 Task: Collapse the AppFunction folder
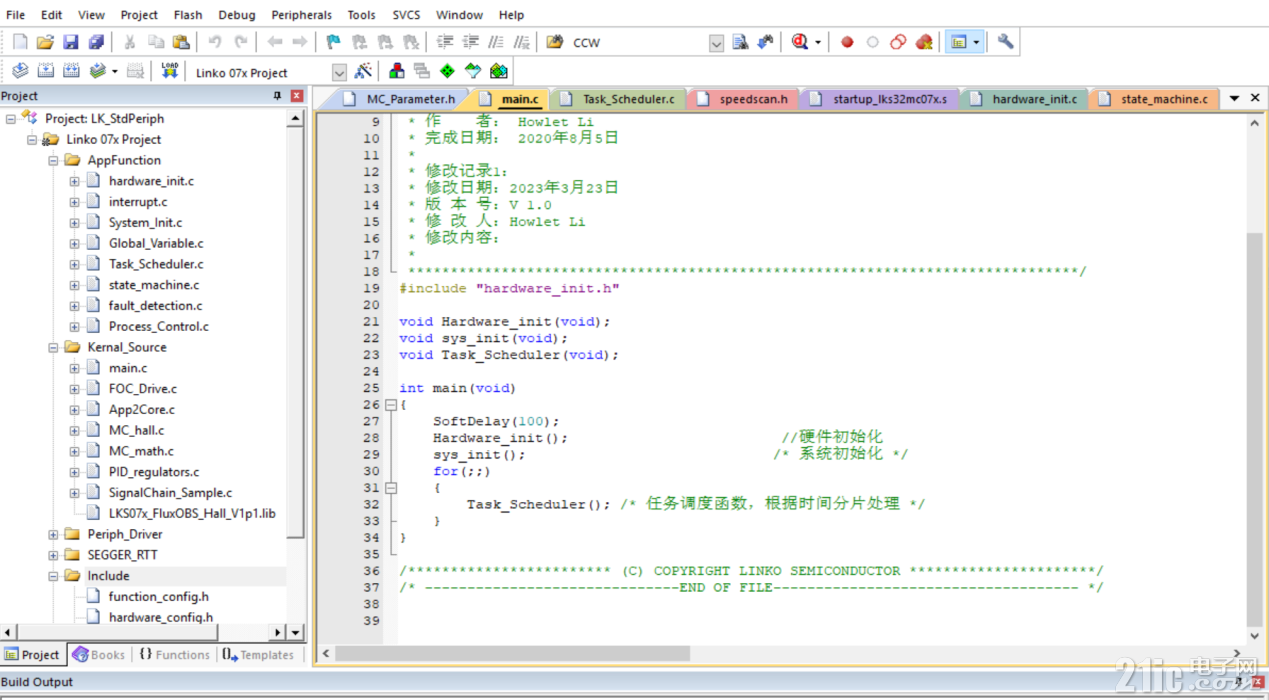(x=54, y=160)
